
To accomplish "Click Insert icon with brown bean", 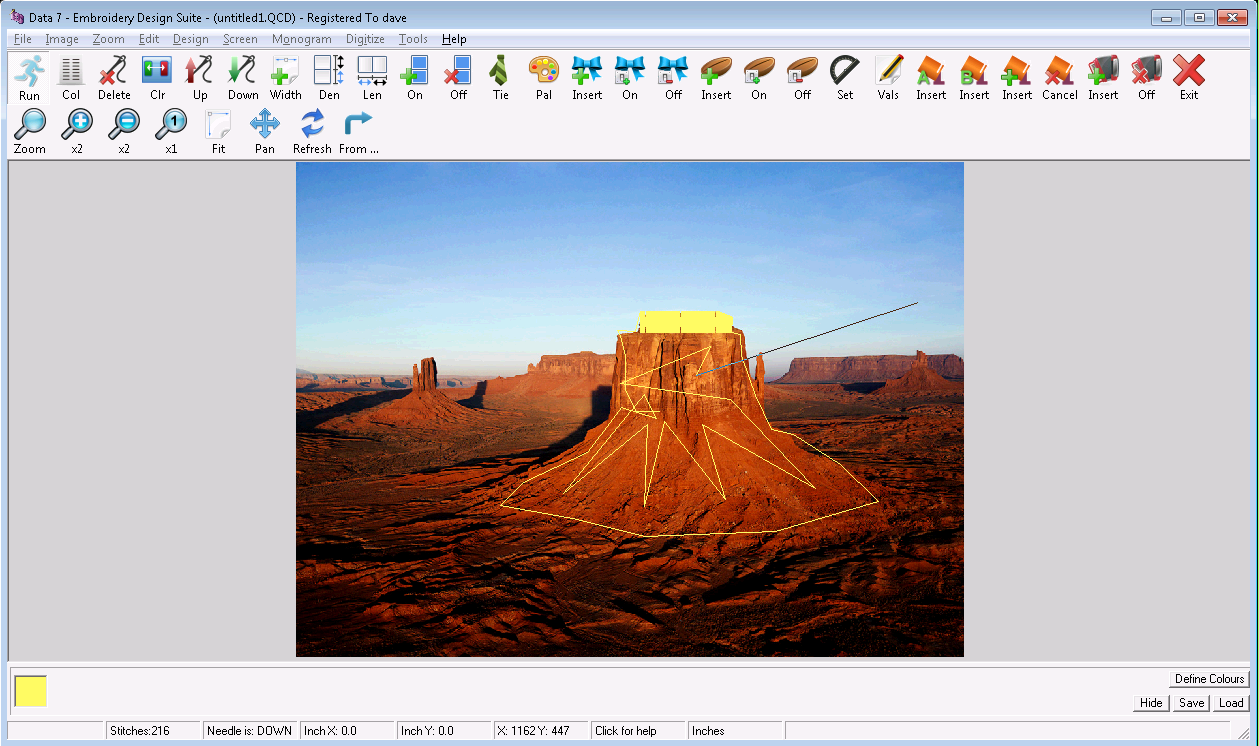I will [716, 71].
